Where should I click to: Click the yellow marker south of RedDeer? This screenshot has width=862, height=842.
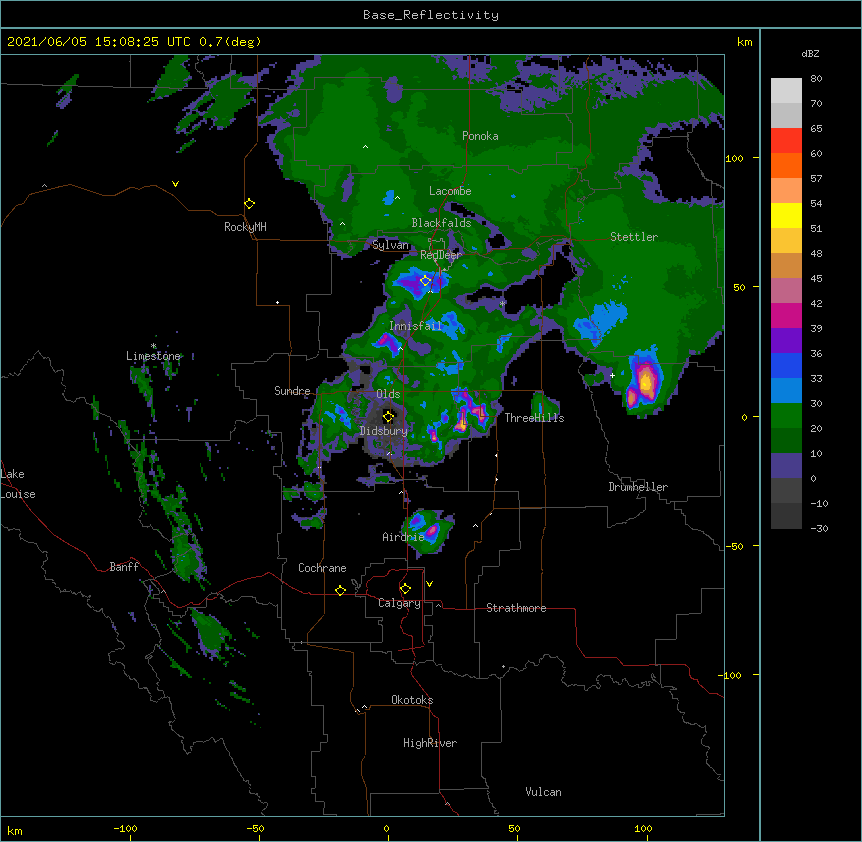pyautogui.click(x=425, y=281)
